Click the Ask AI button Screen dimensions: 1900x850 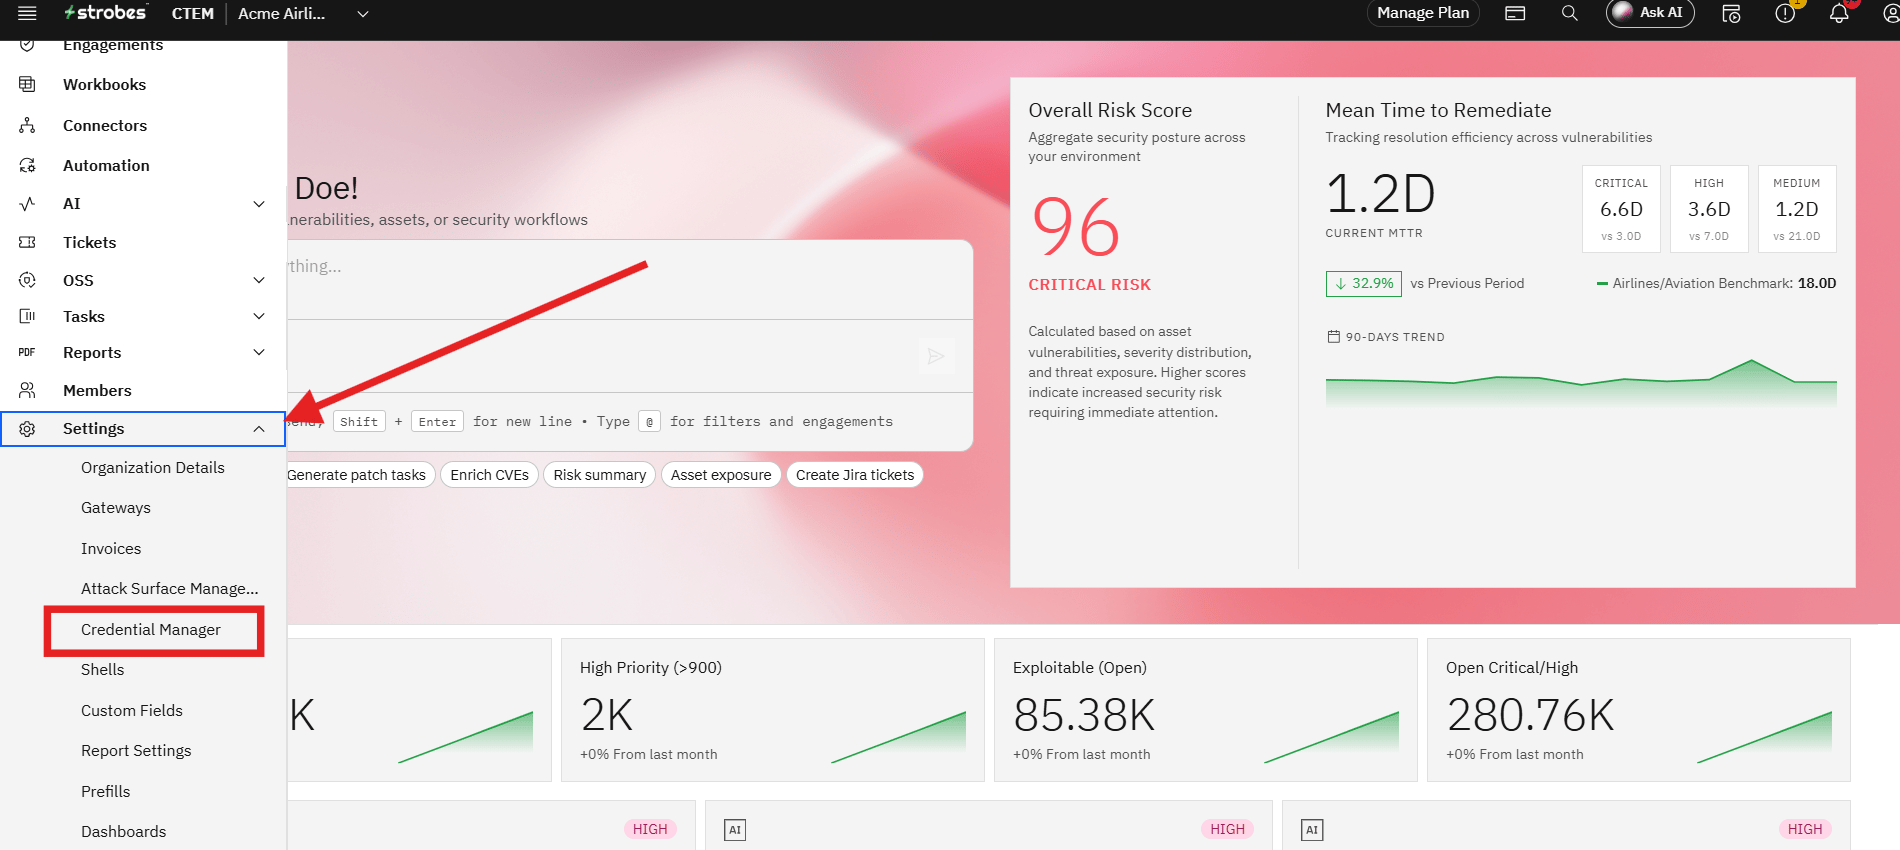[1650, 13]
